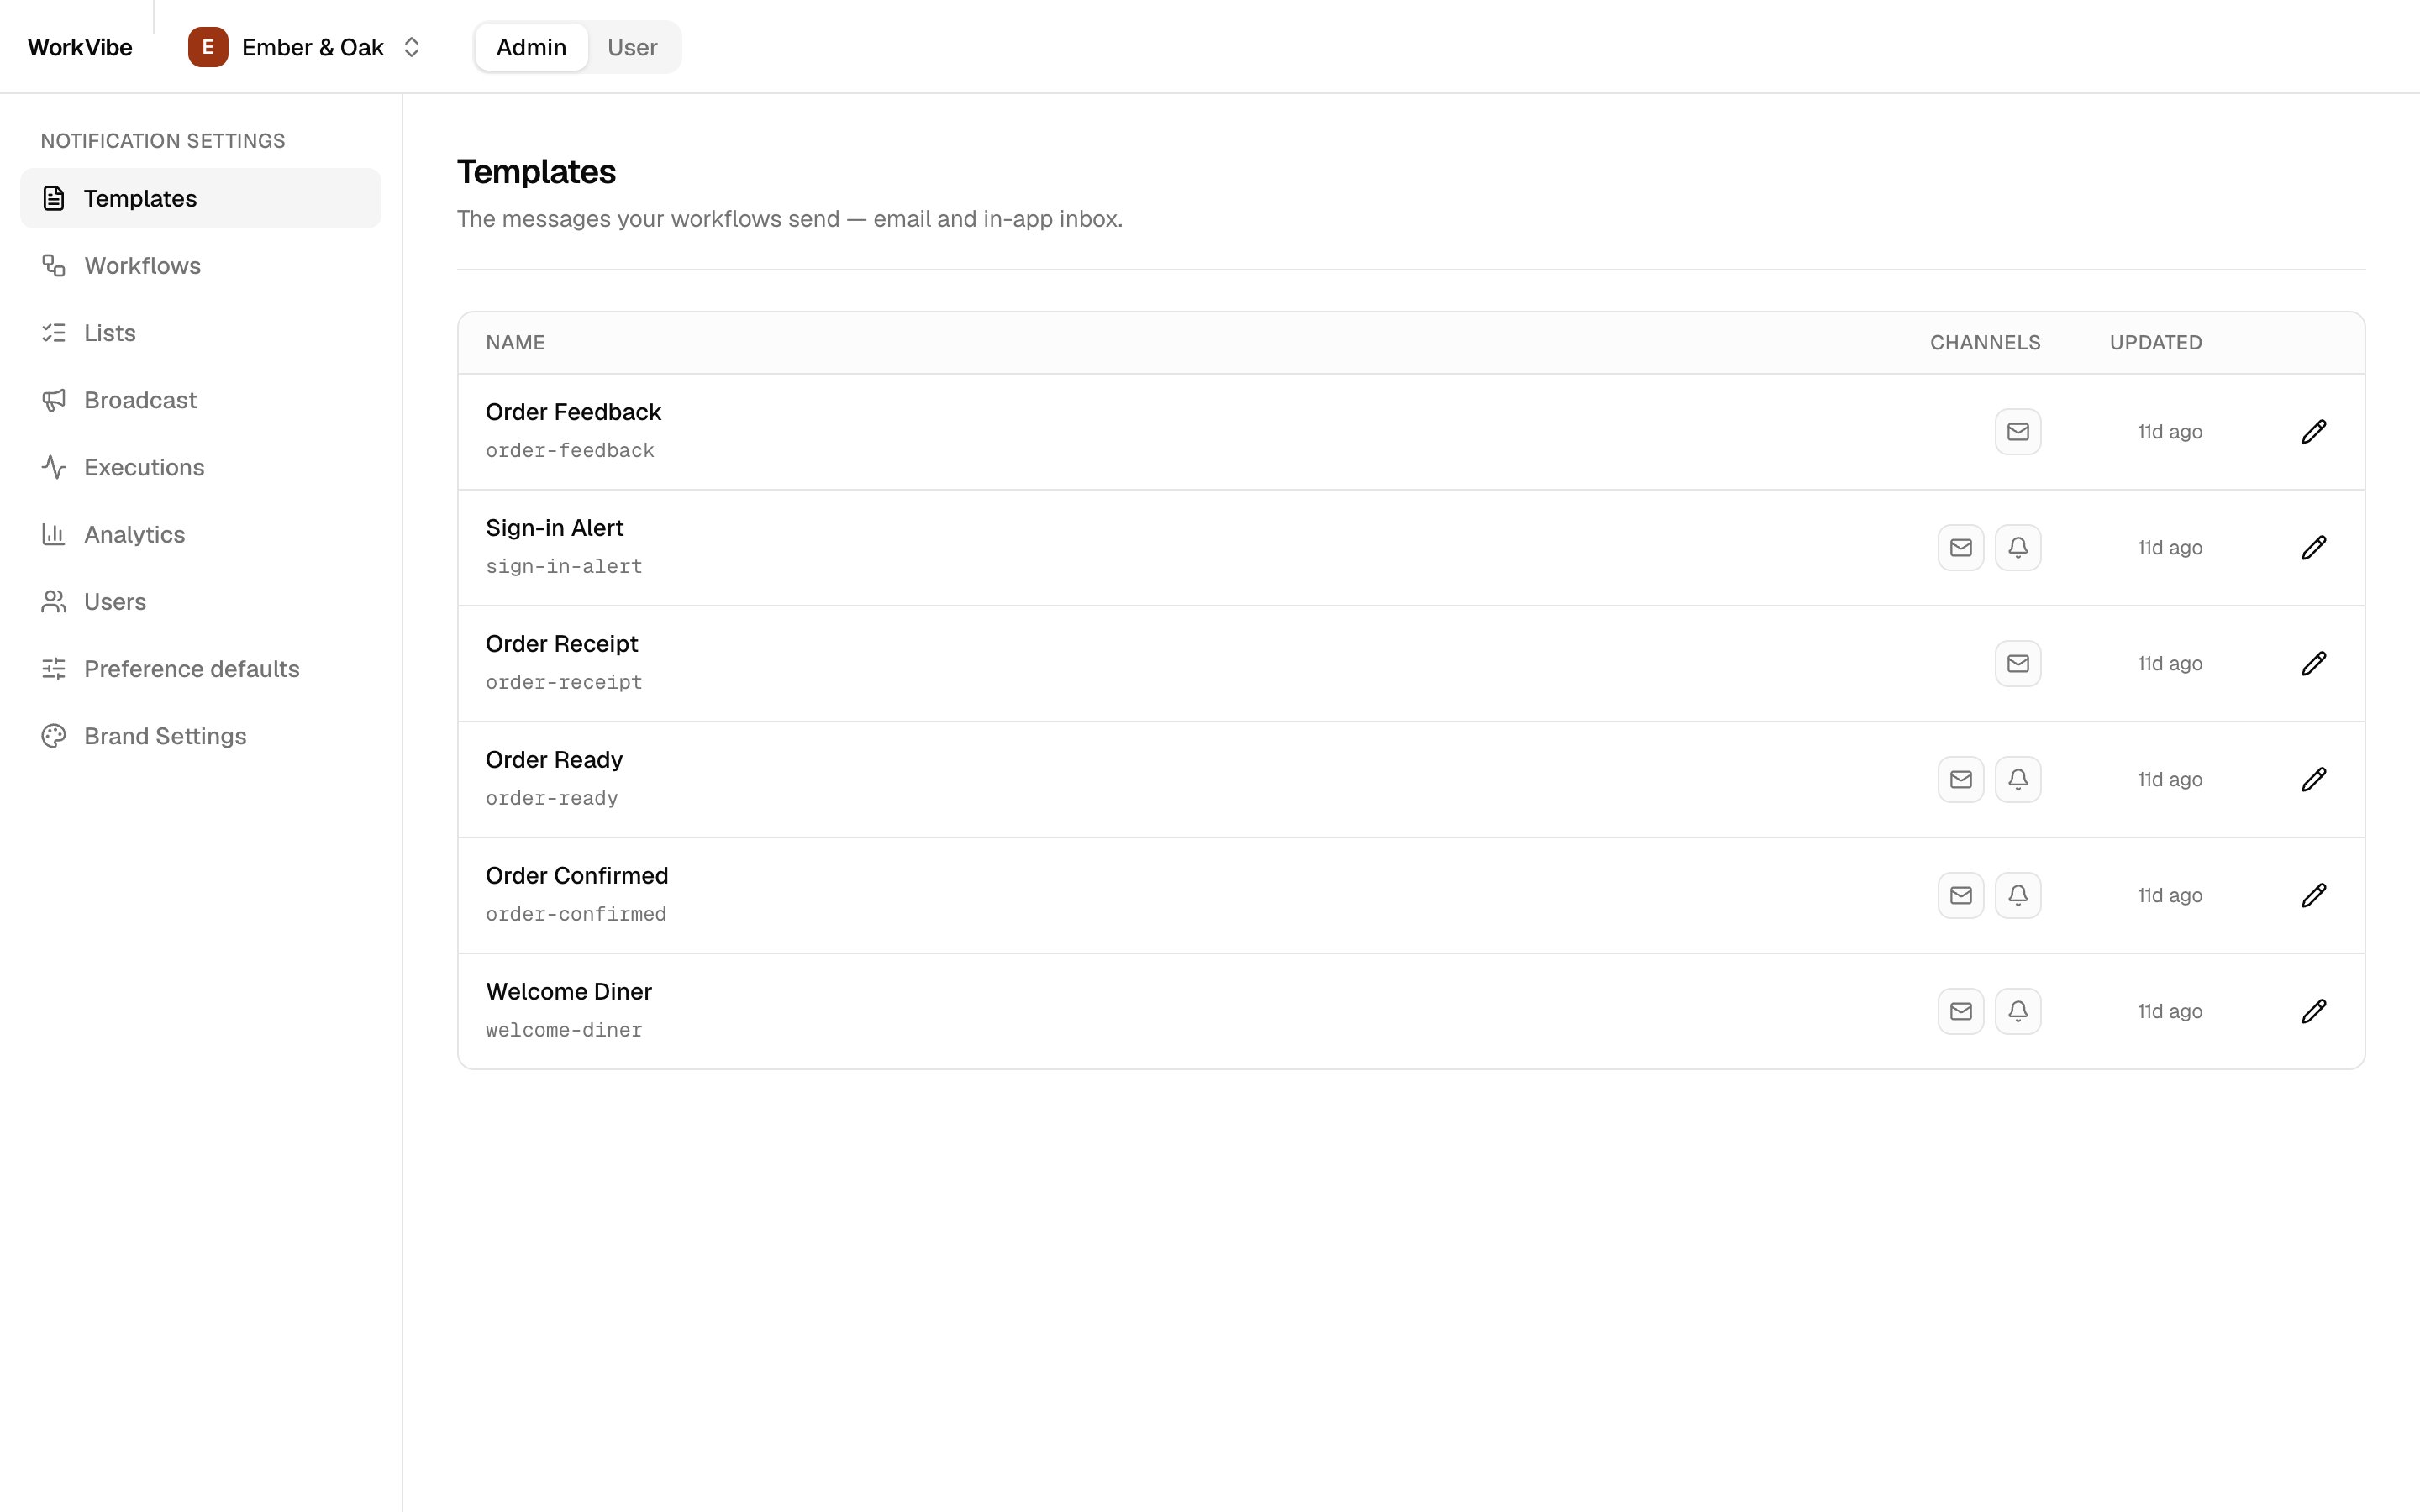The height and width of the screenshot is (1512, 2420).
Task: Click the order-ready slug text
Action: 552,799
